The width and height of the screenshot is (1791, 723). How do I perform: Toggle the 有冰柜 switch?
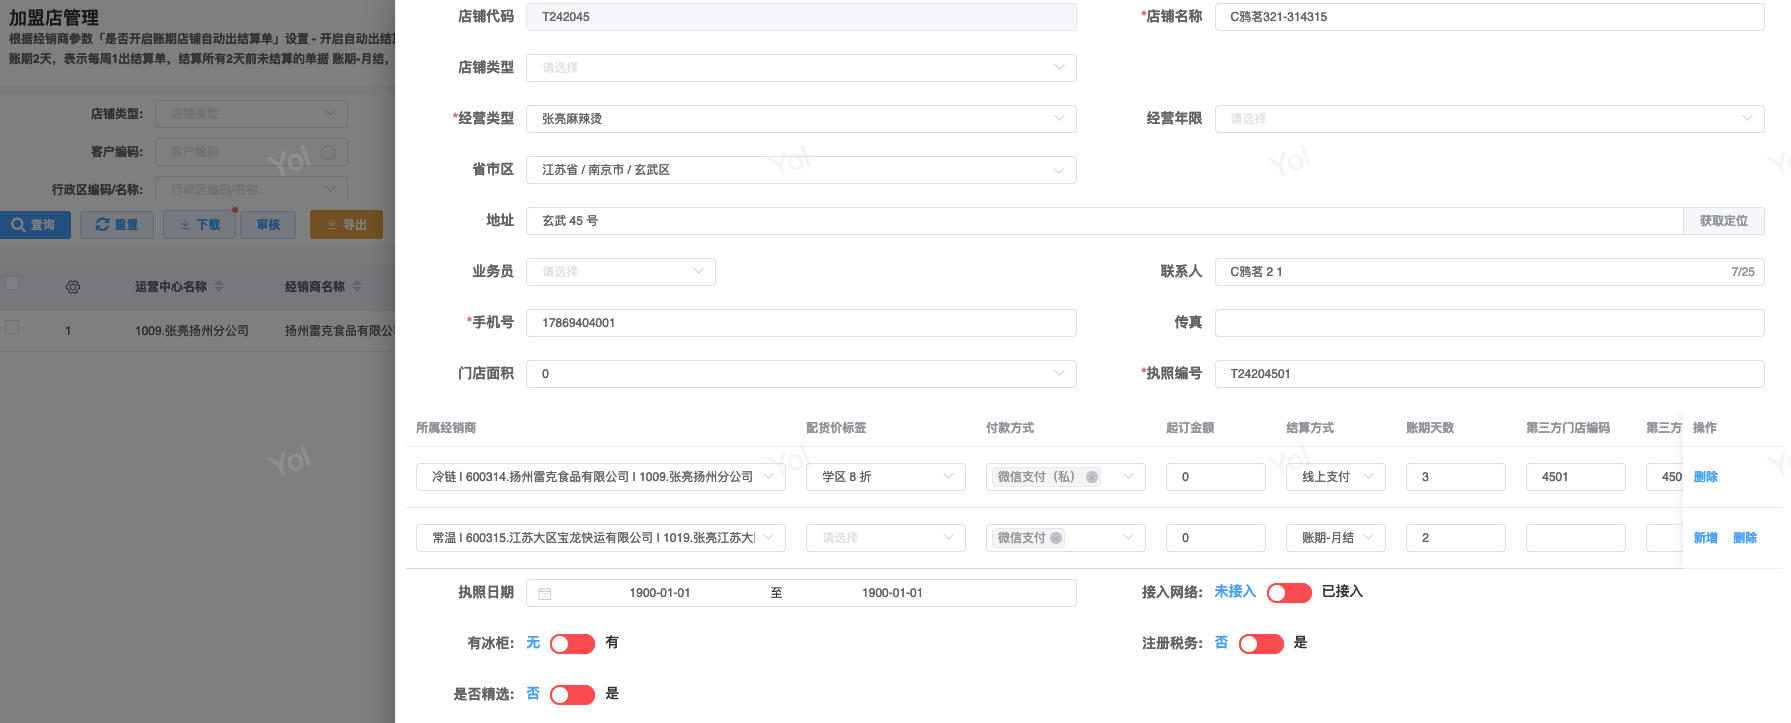pos(572,644)
